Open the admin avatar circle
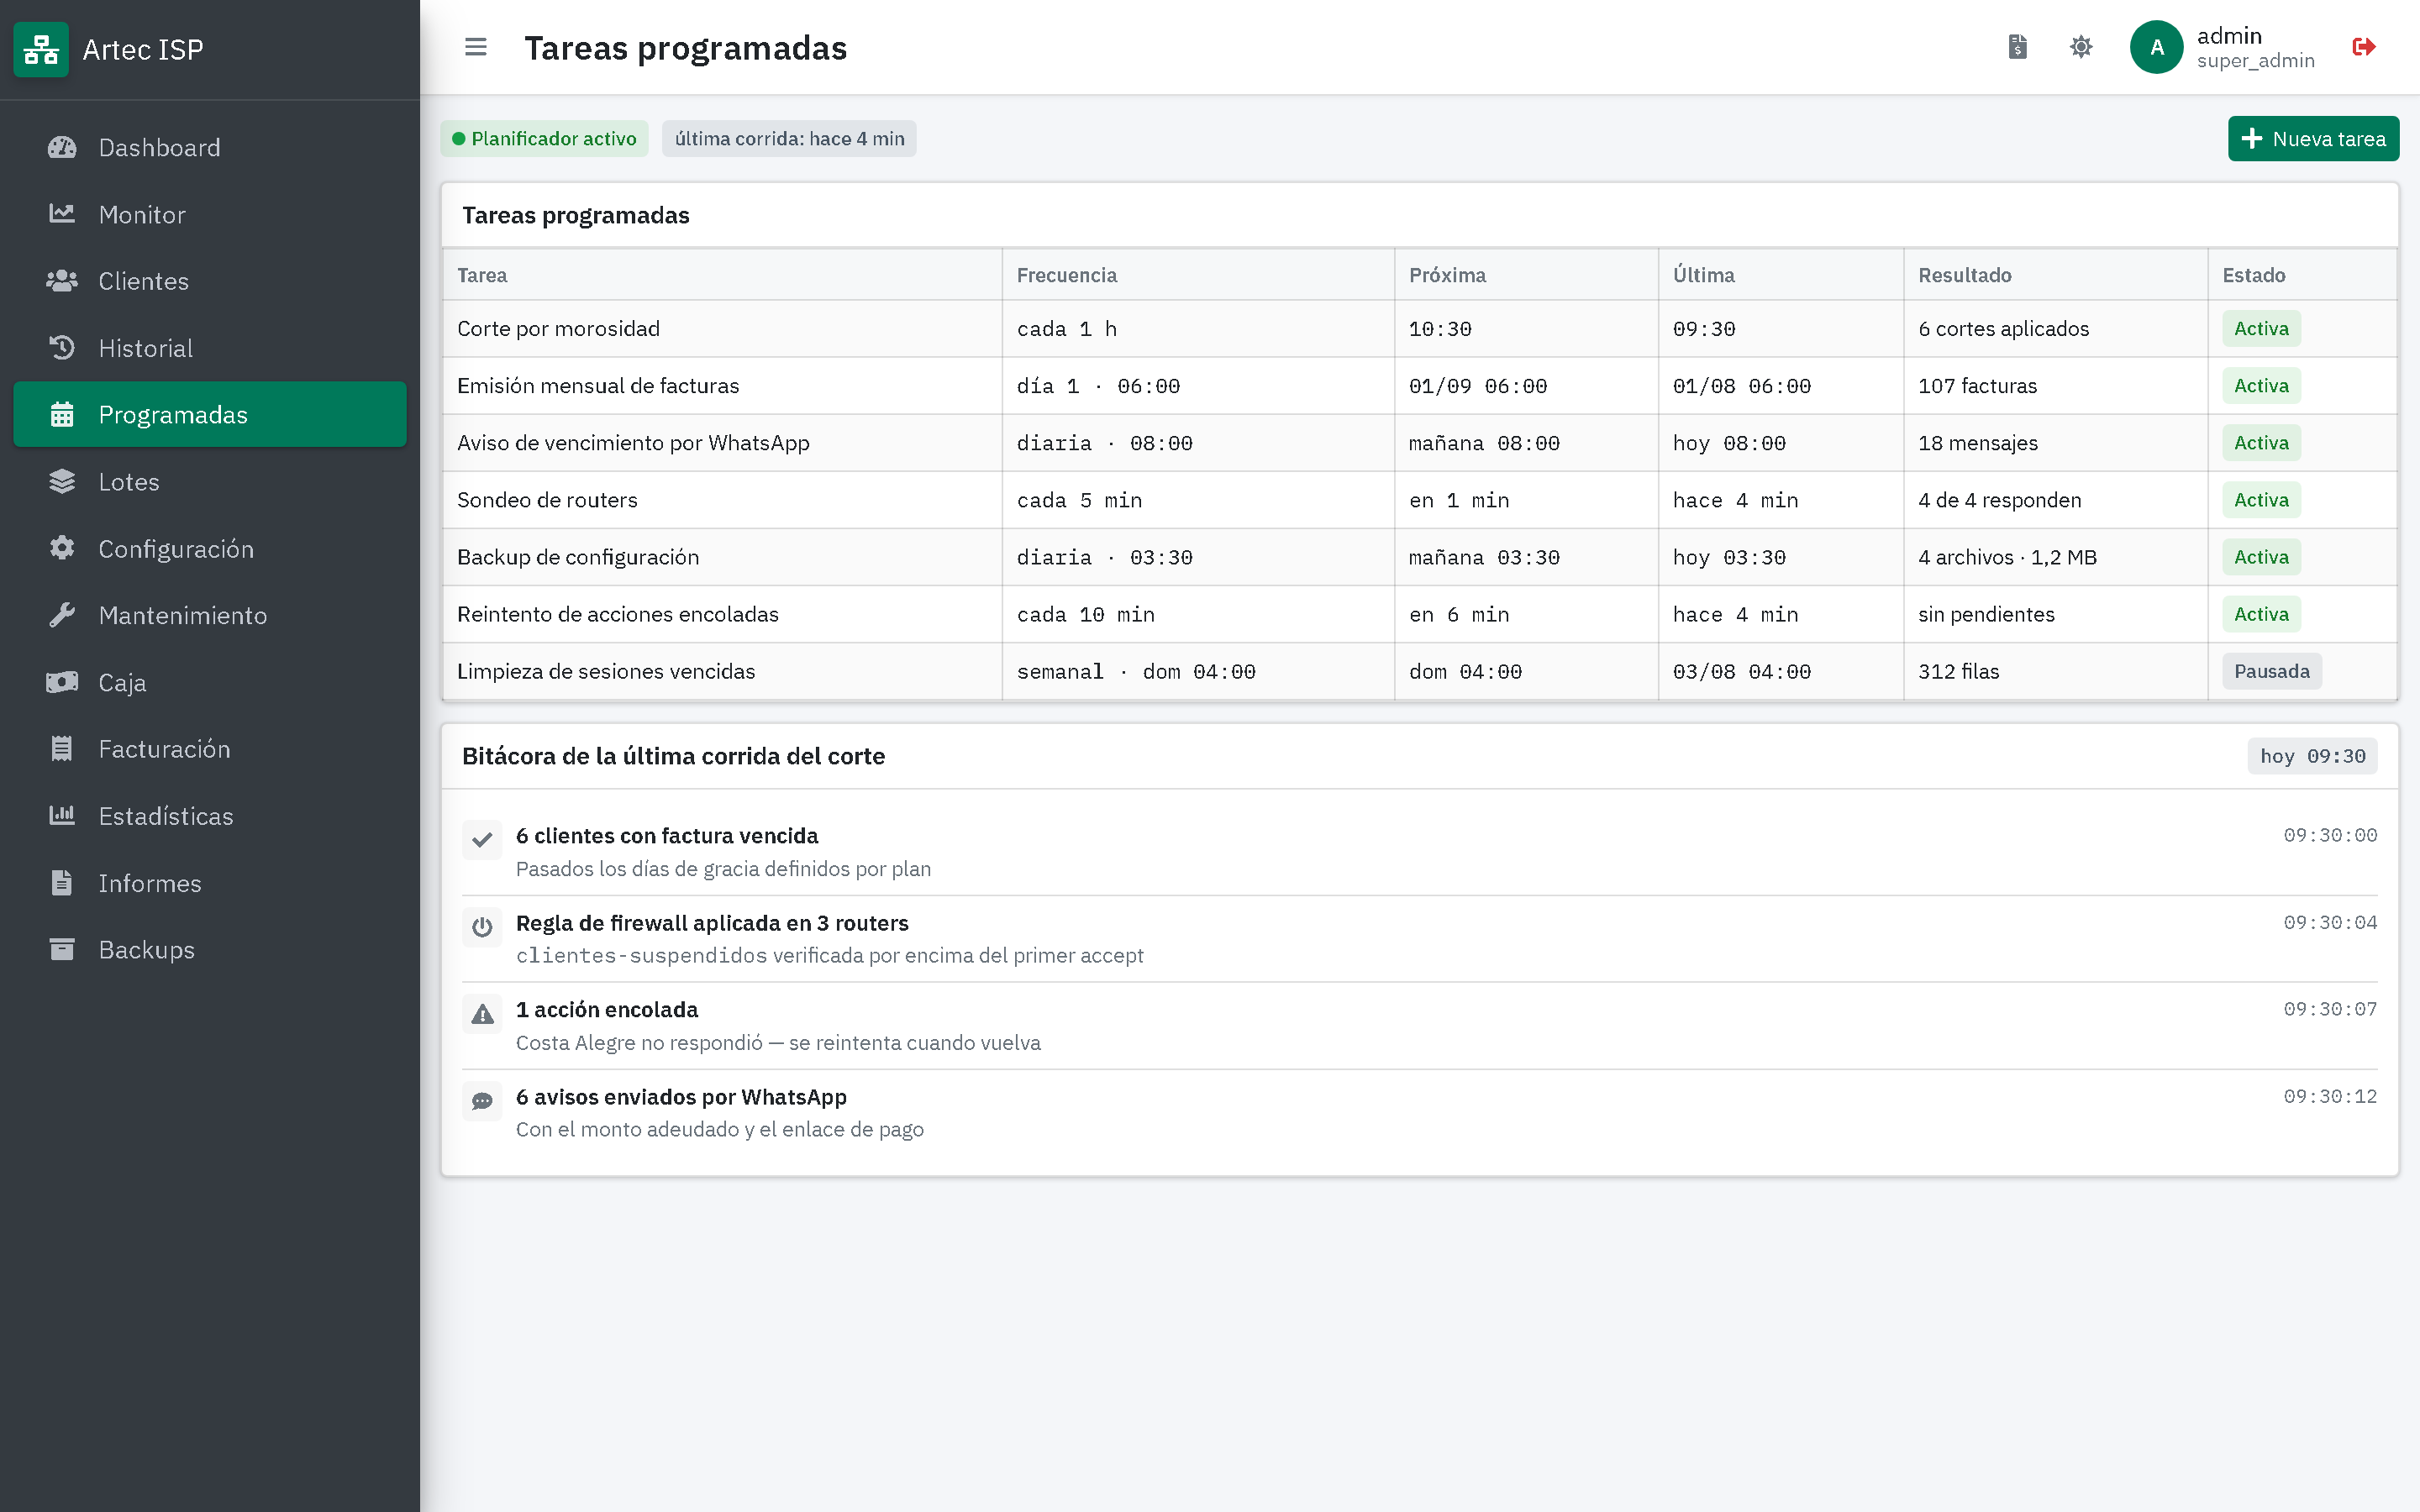 (x=2156, y=47)
